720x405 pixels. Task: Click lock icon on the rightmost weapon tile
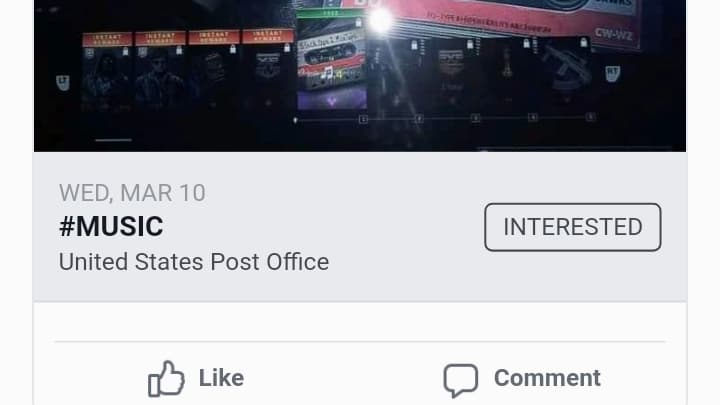[583, 43]
